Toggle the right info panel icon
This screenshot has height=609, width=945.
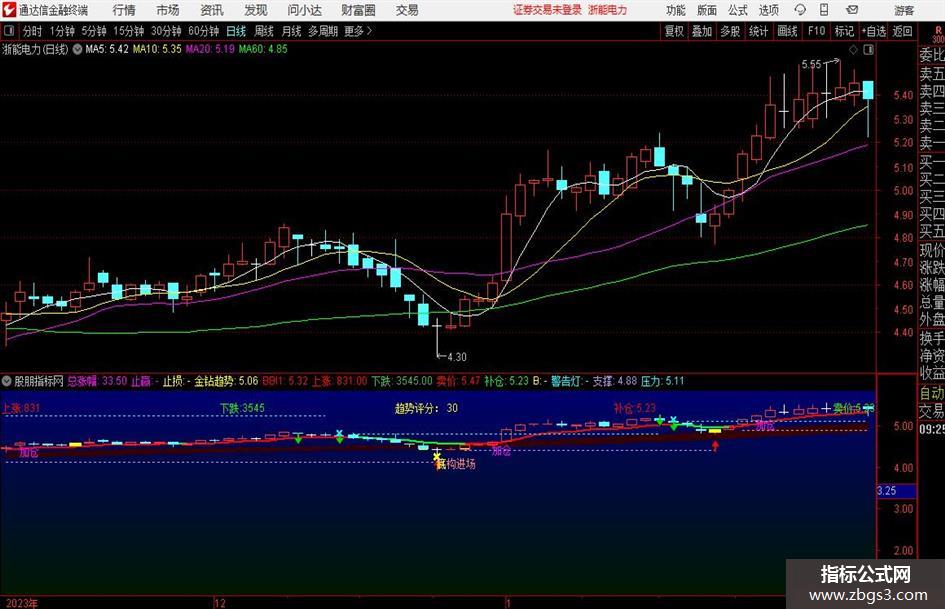pos(868,50)
